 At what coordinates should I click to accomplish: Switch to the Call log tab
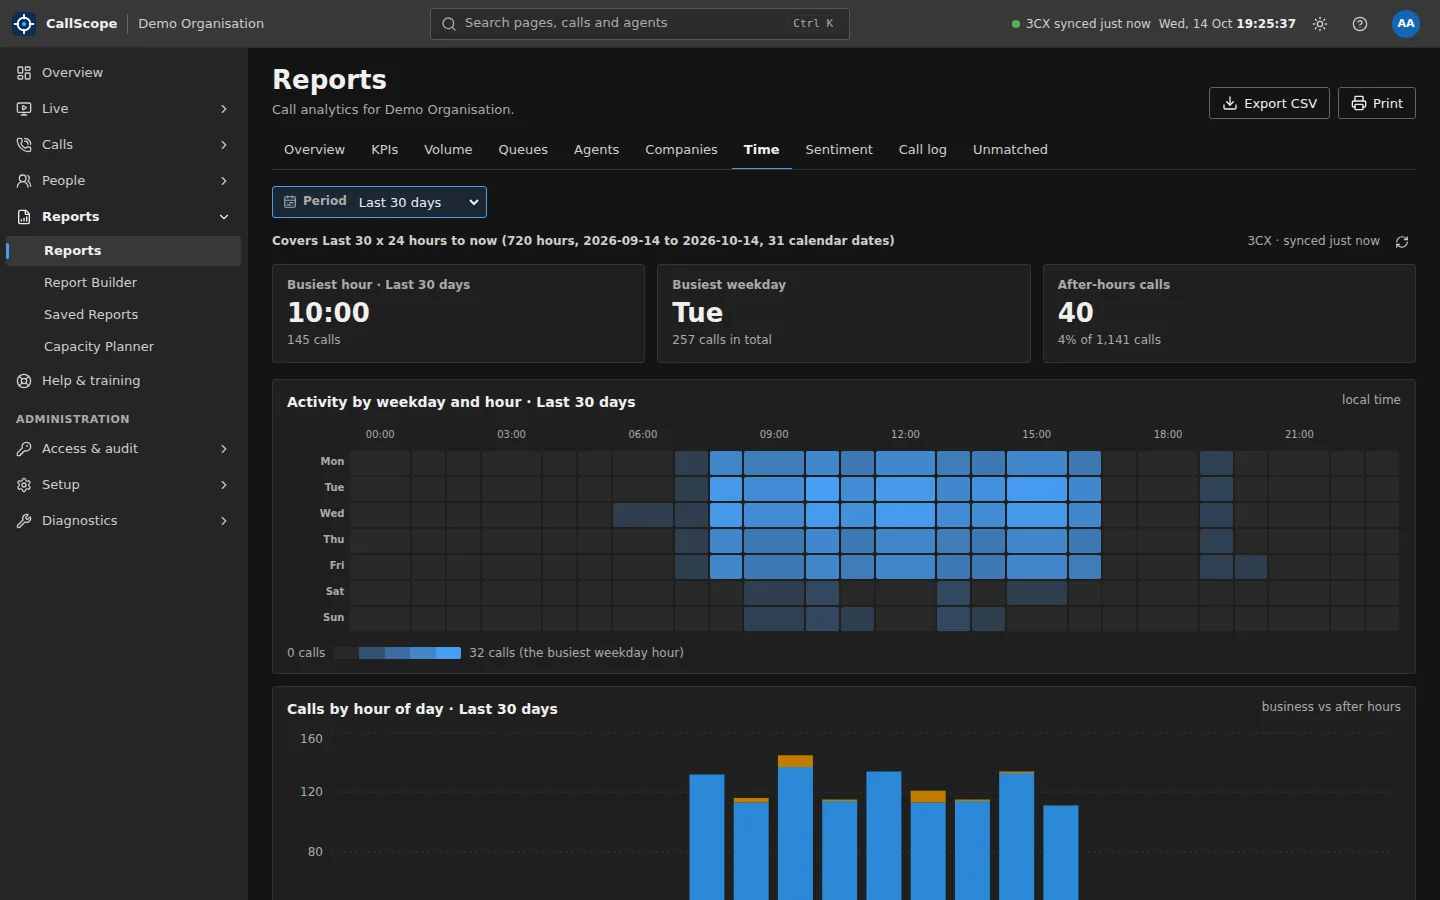[x=922, y=150]
